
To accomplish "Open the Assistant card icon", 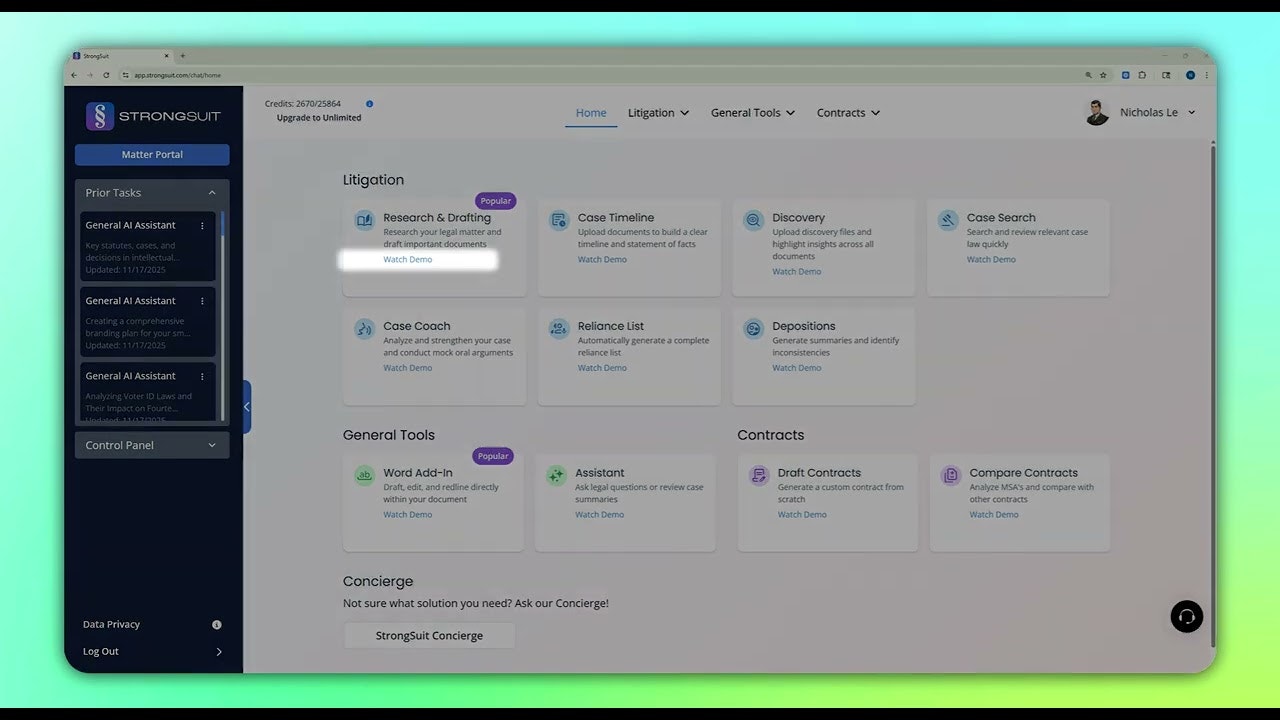I will click(556, 476).
